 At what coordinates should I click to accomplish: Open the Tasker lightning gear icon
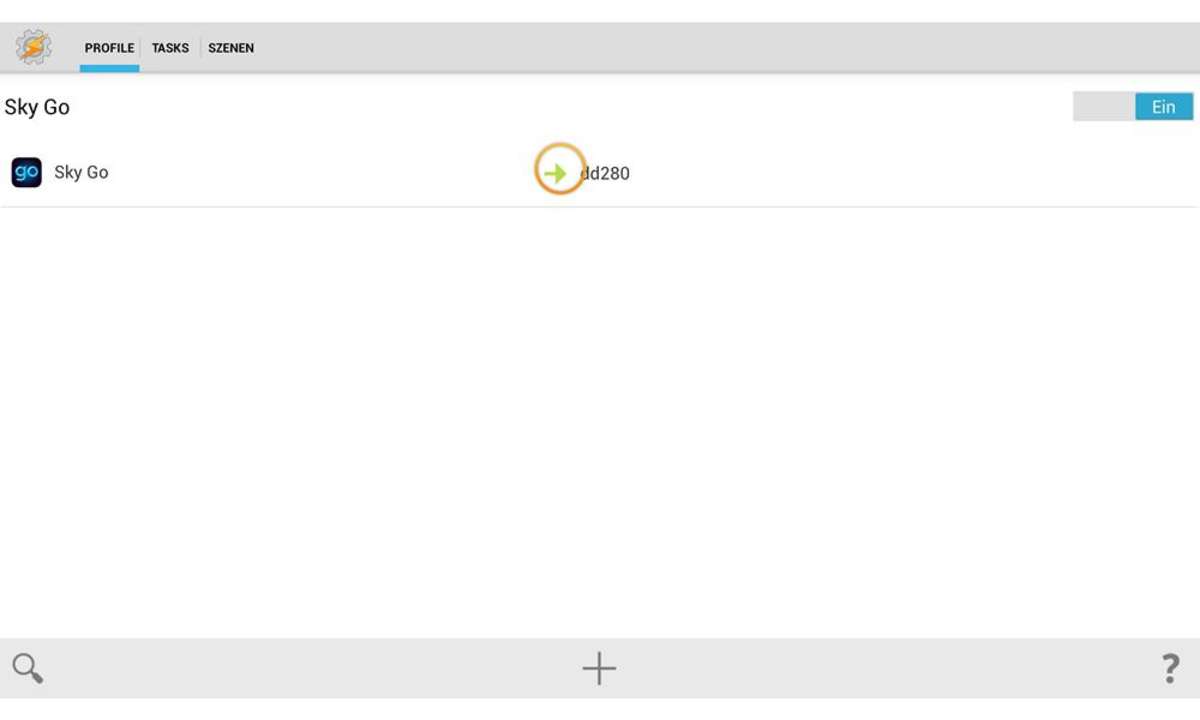(33, 47)
